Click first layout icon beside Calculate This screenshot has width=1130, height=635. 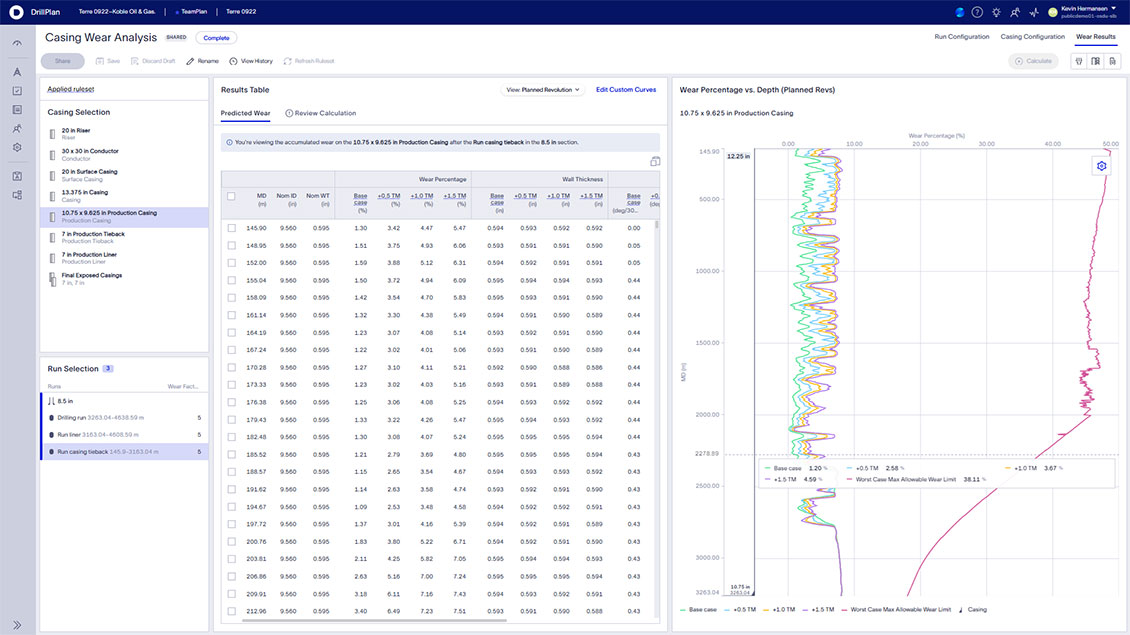[1079, 61]
